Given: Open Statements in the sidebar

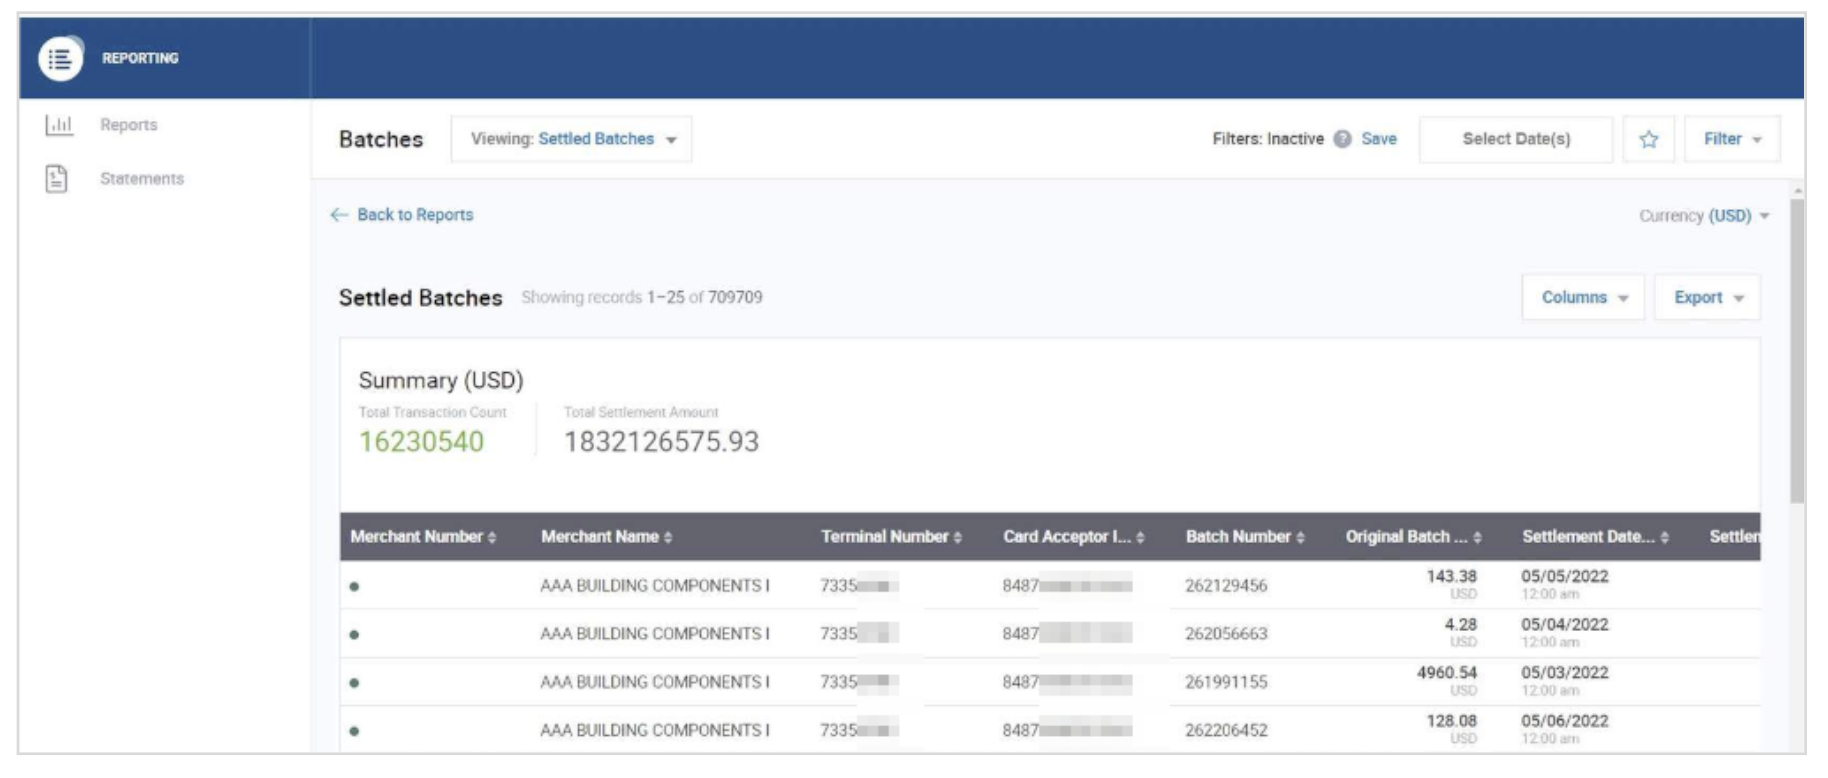Looking at the screenshot, I should tap(141, 179).
